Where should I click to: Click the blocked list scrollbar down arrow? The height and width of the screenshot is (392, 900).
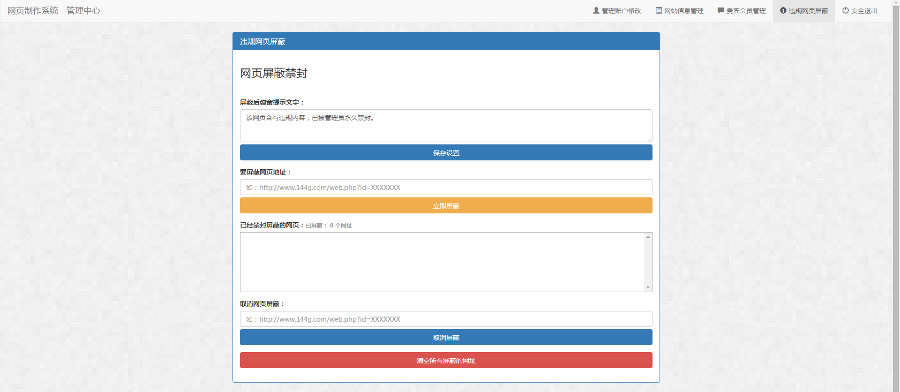[648, 287]
